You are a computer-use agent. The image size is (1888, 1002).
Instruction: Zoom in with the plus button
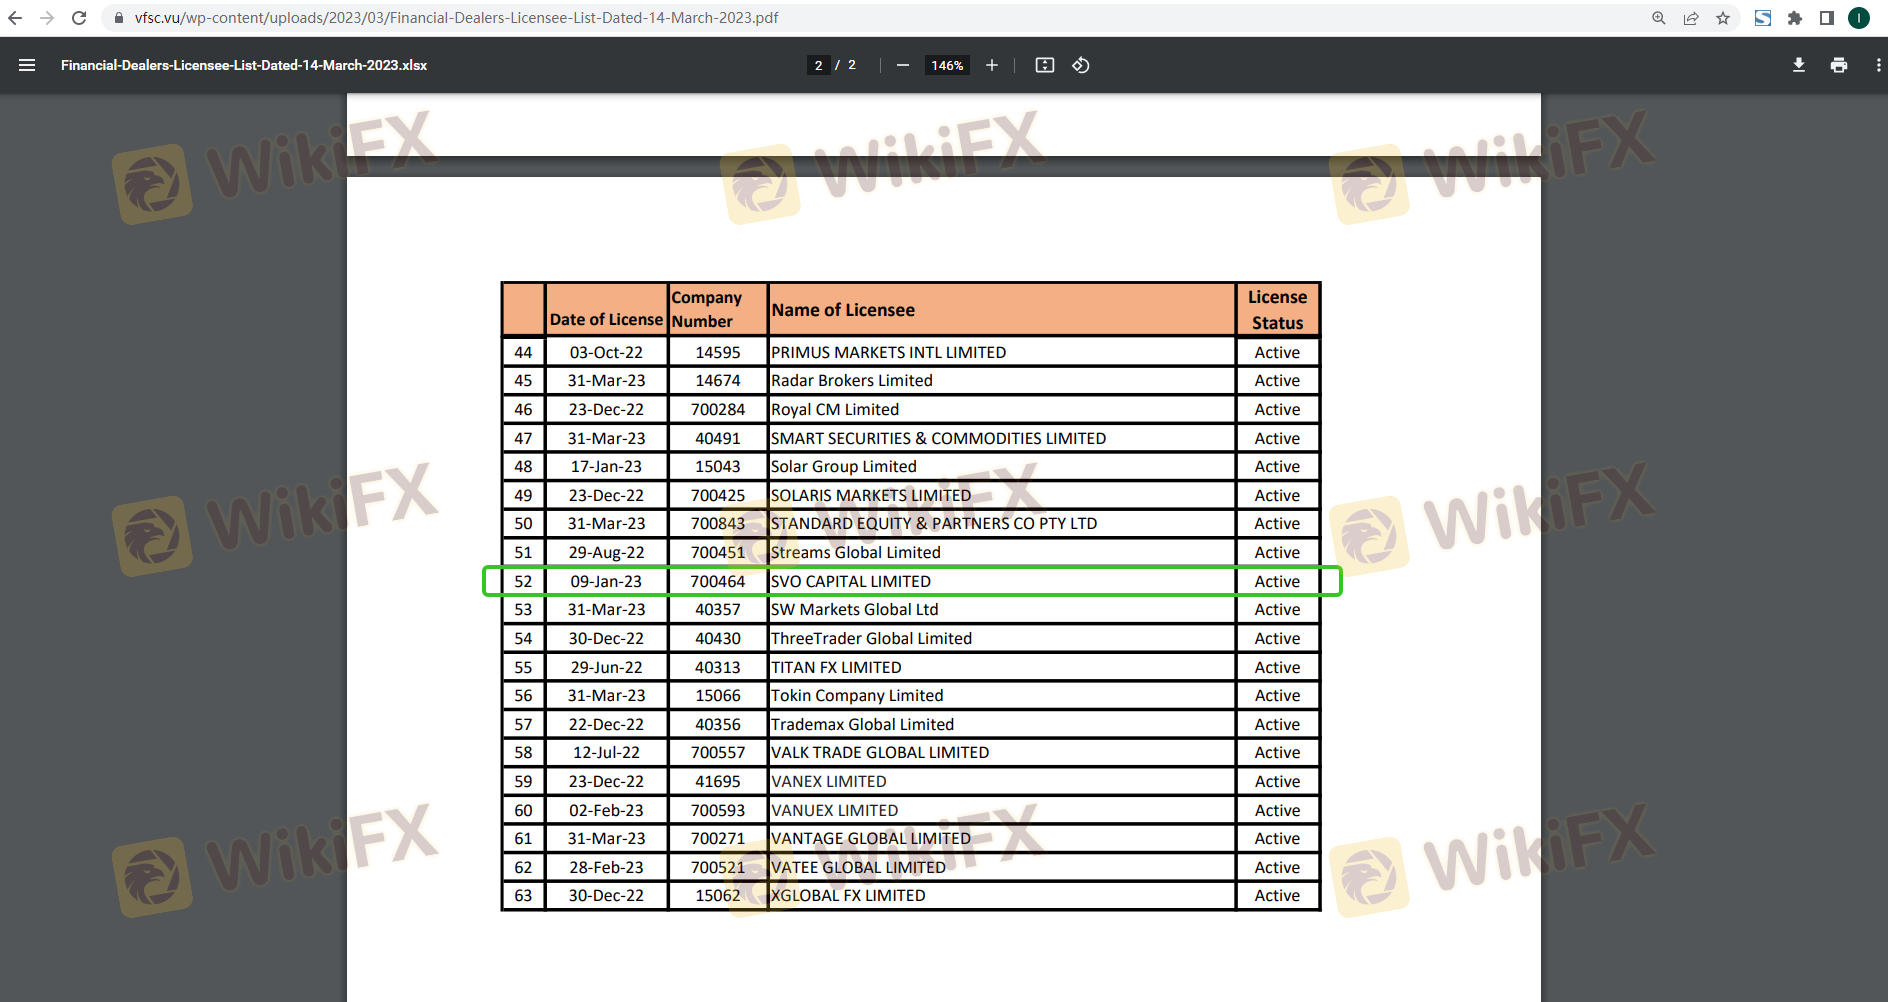coord(992,65)
